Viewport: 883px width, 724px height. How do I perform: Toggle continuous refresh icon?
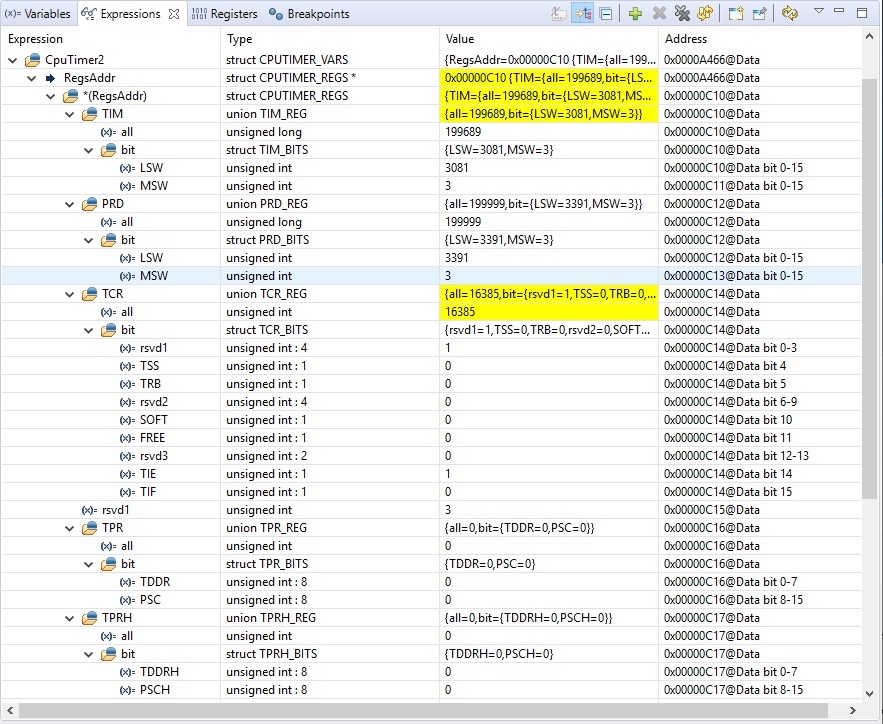point(790,14)
